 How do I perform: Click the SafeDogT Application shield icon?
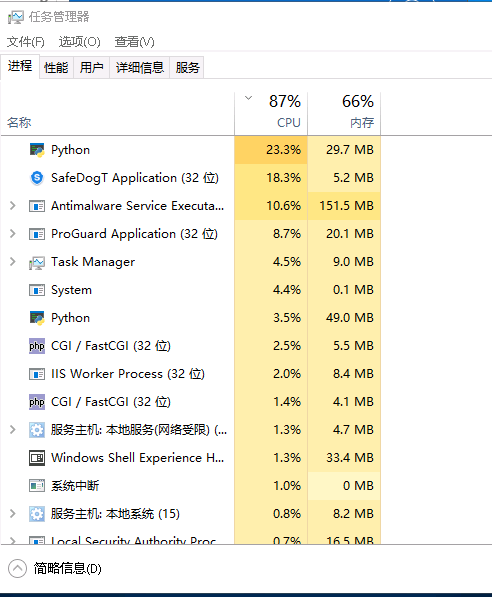click(x=37, y=178)
